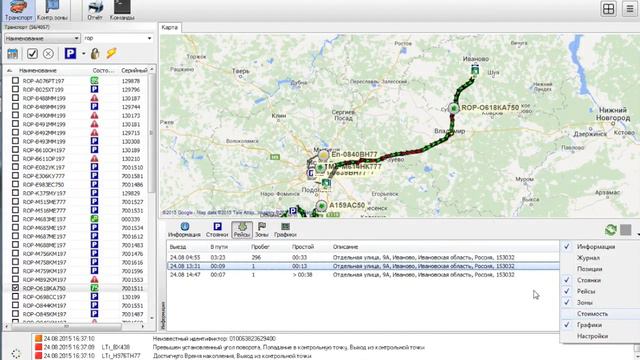
Task: Sort trips by the Пробег column header
Action: click(260, 247)
